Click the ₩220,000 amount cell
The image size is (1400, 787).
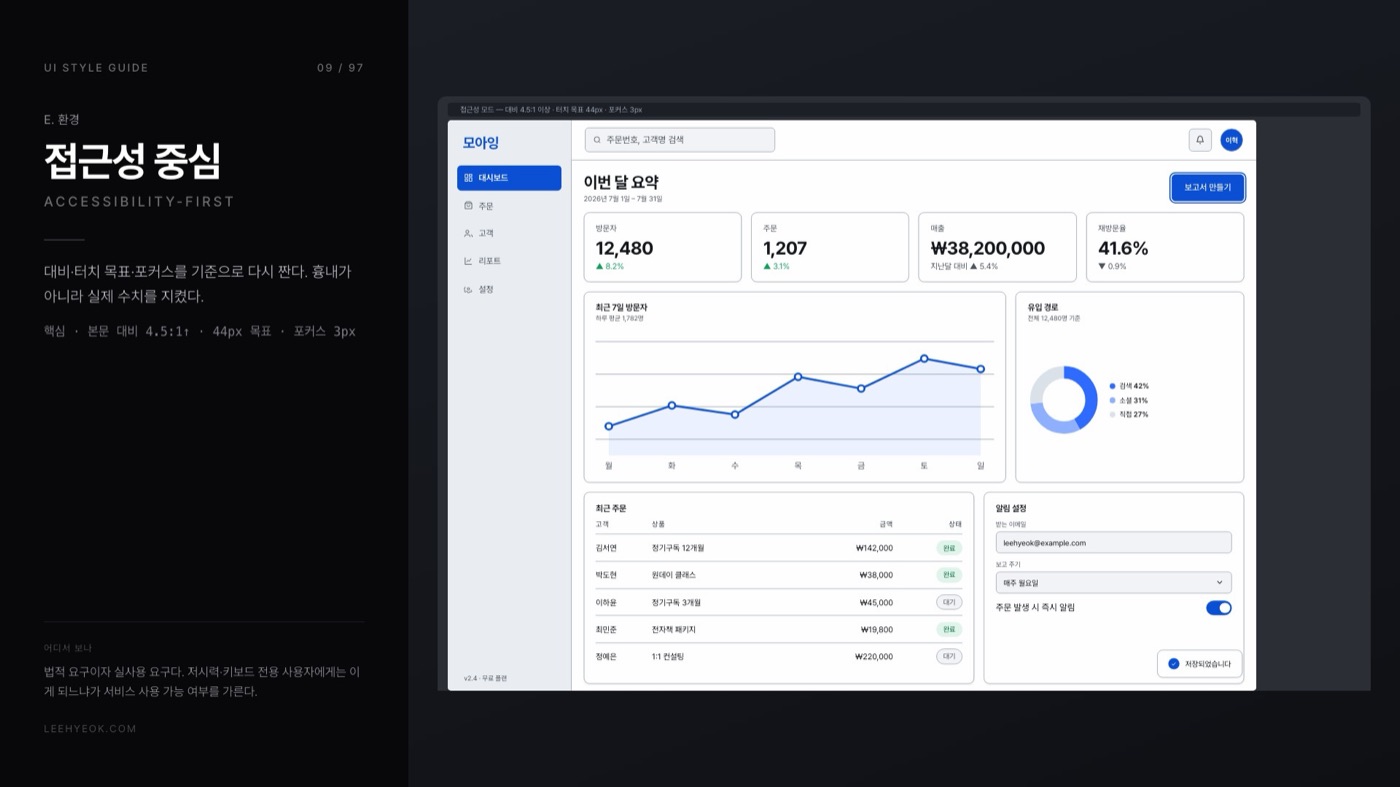[874, 657]
